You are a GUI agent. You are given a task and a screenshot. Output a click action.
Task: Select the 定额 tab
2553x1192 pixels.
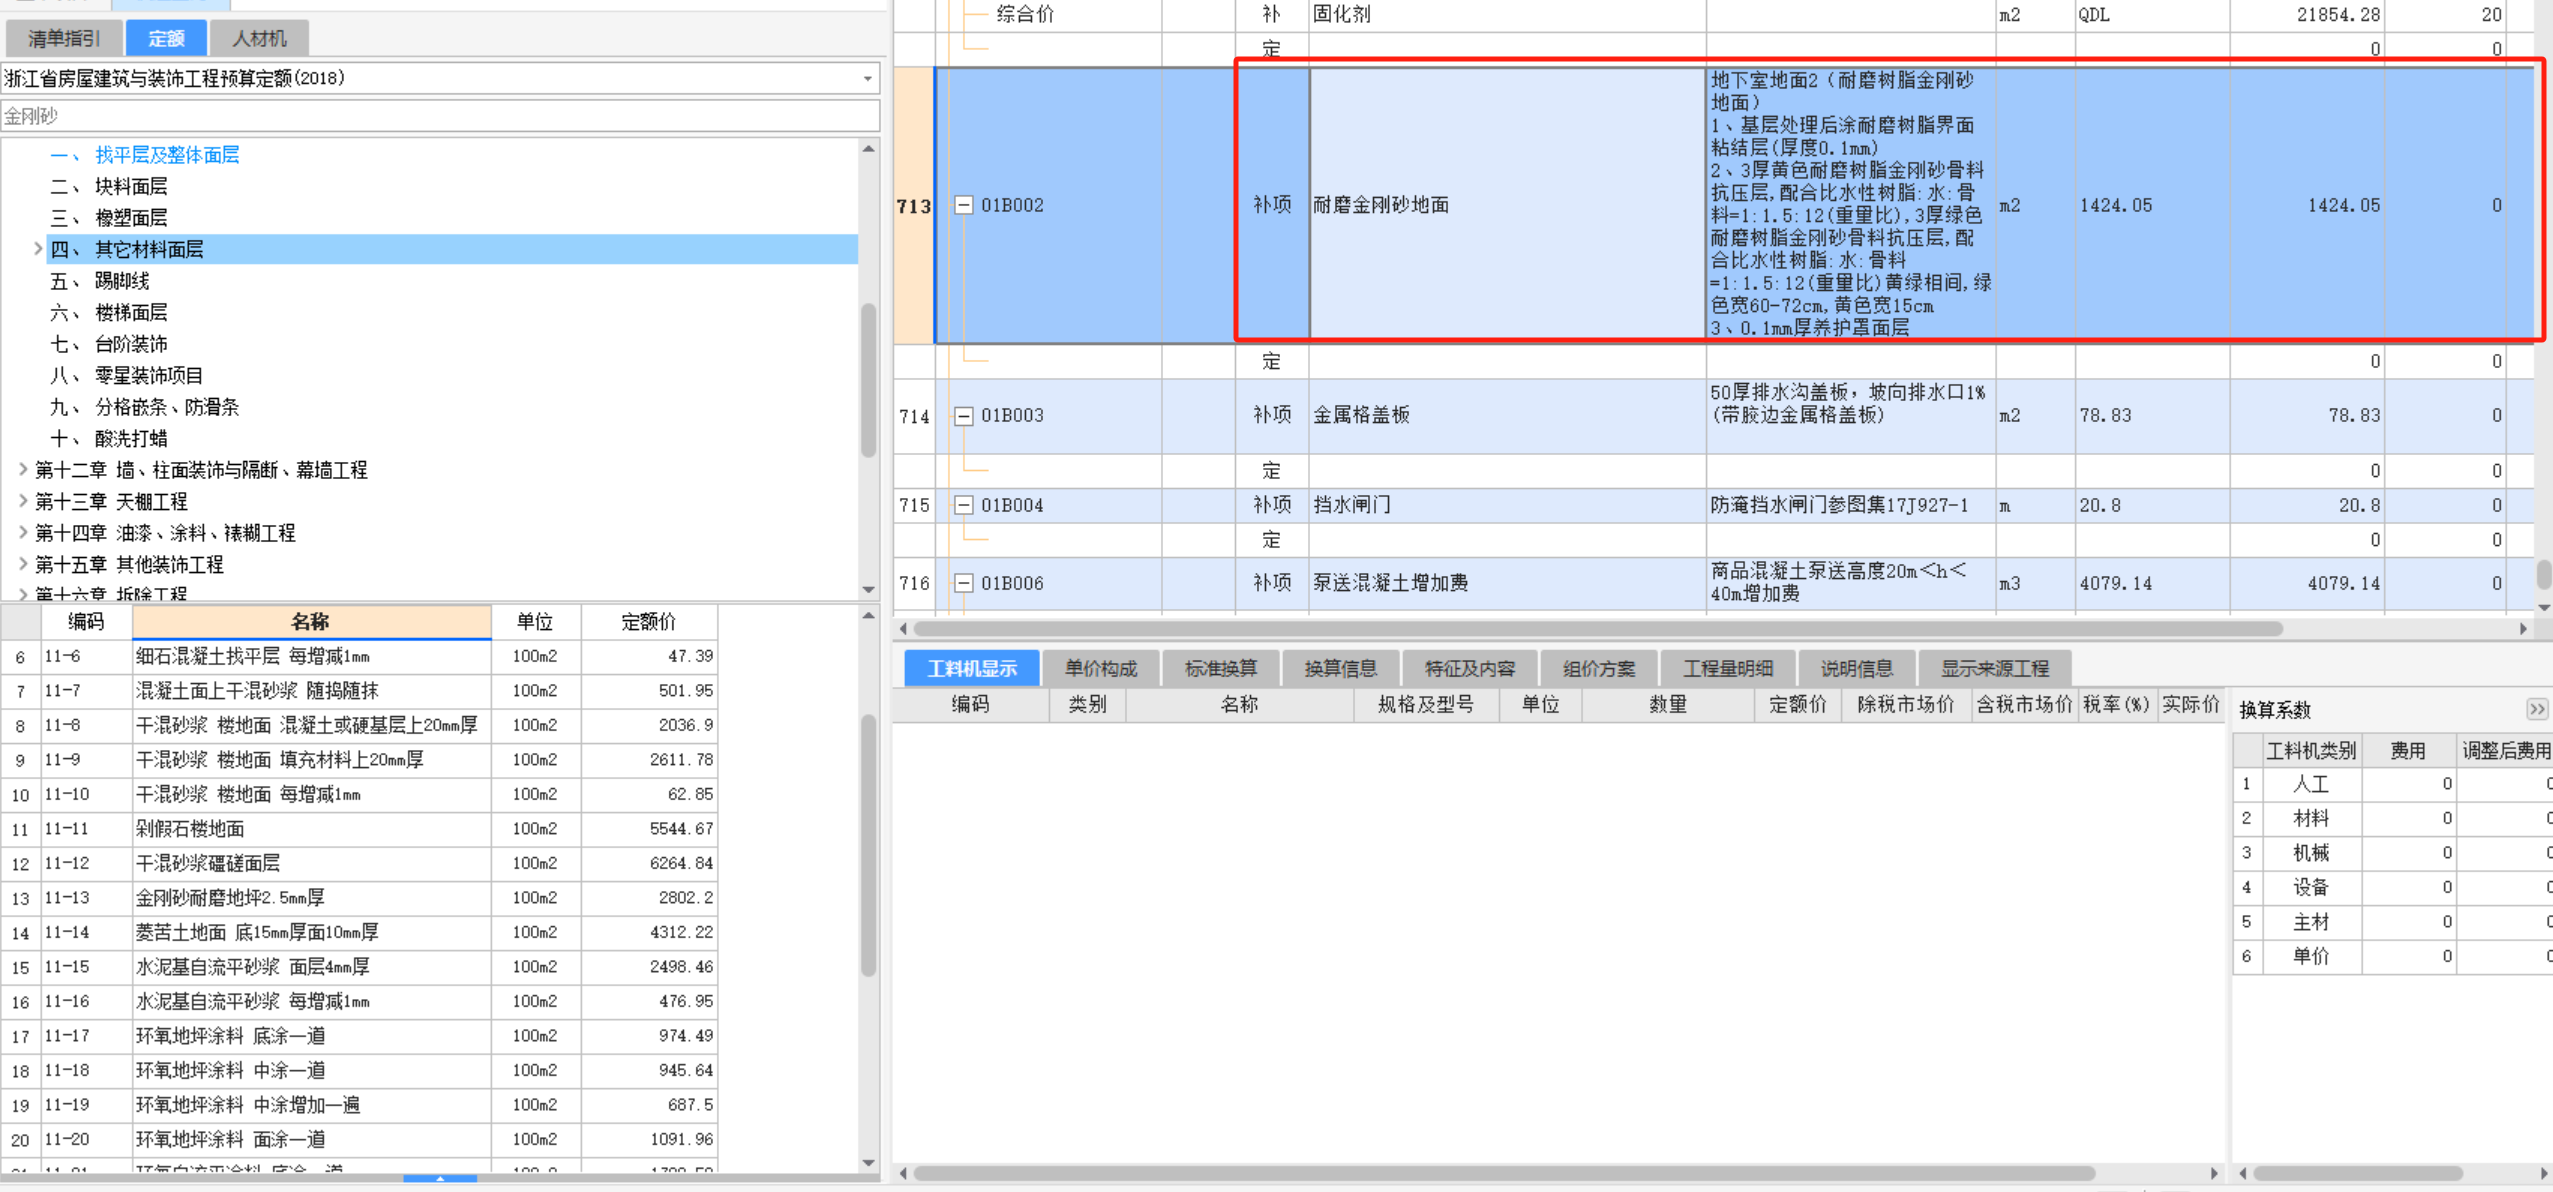[166, 39]
